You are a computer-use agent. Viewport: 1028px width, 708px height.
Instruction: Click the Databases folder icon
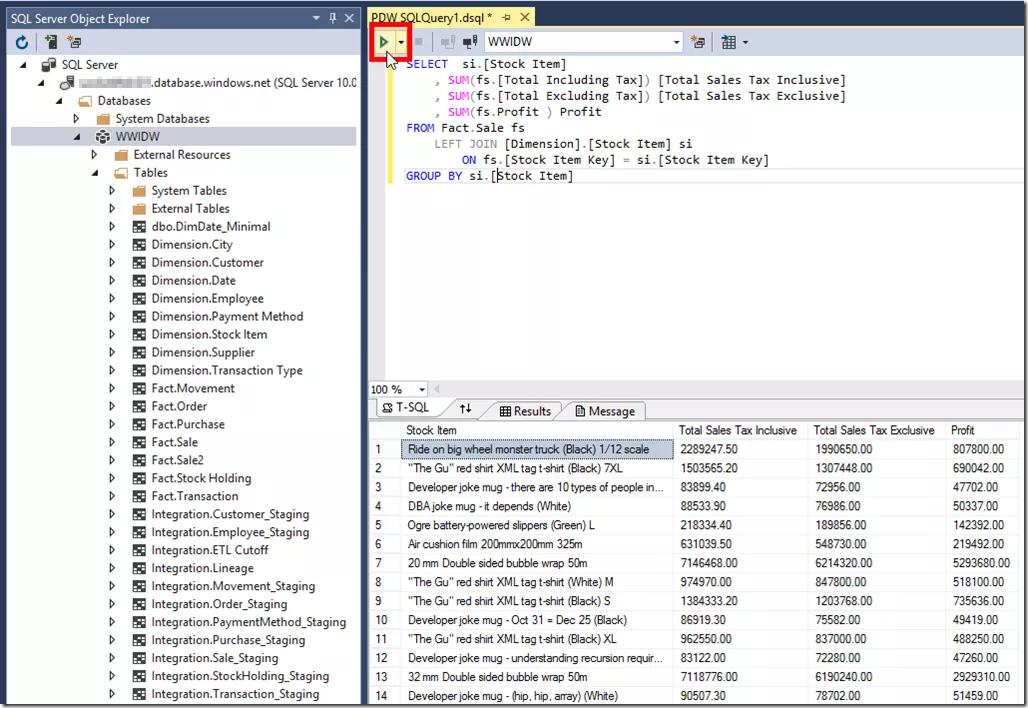point(85,101)
